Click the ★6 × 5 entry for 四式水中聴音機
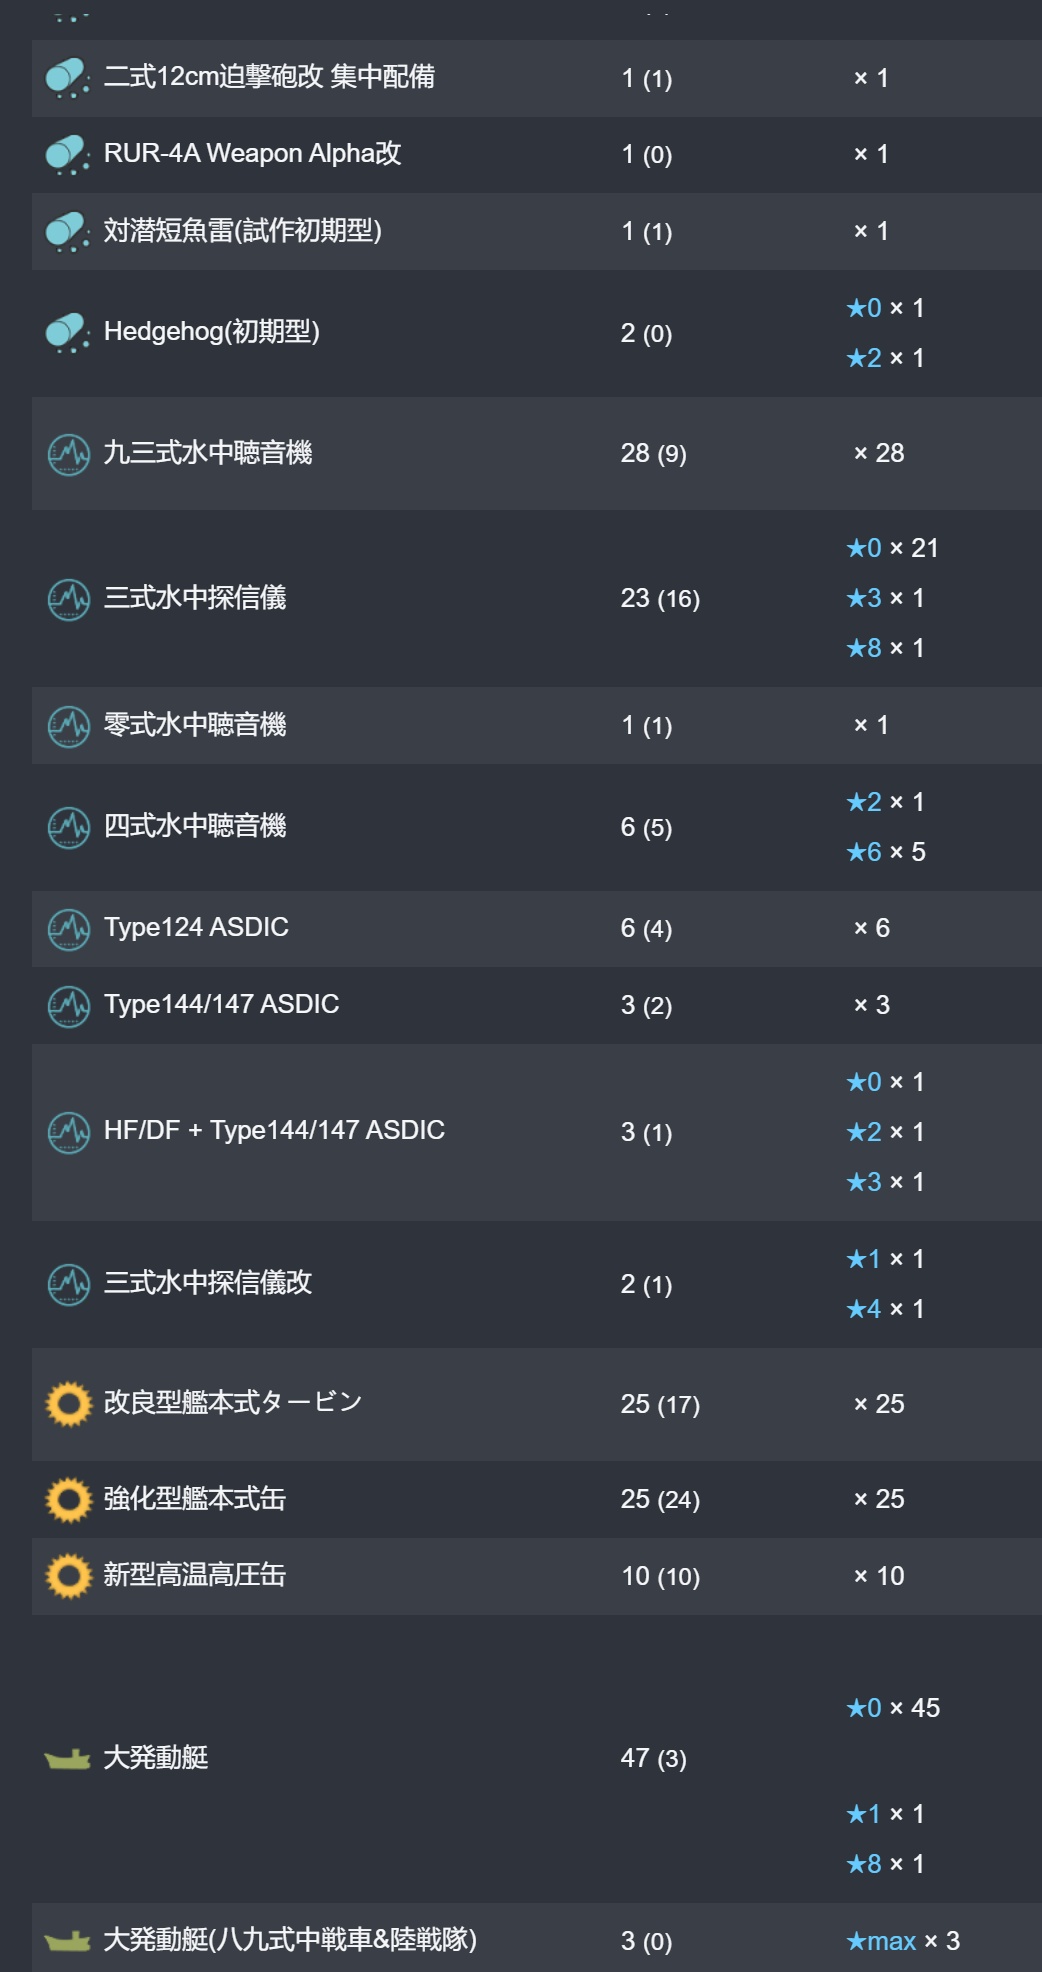1042x1972 pixels. pos(886,852)
